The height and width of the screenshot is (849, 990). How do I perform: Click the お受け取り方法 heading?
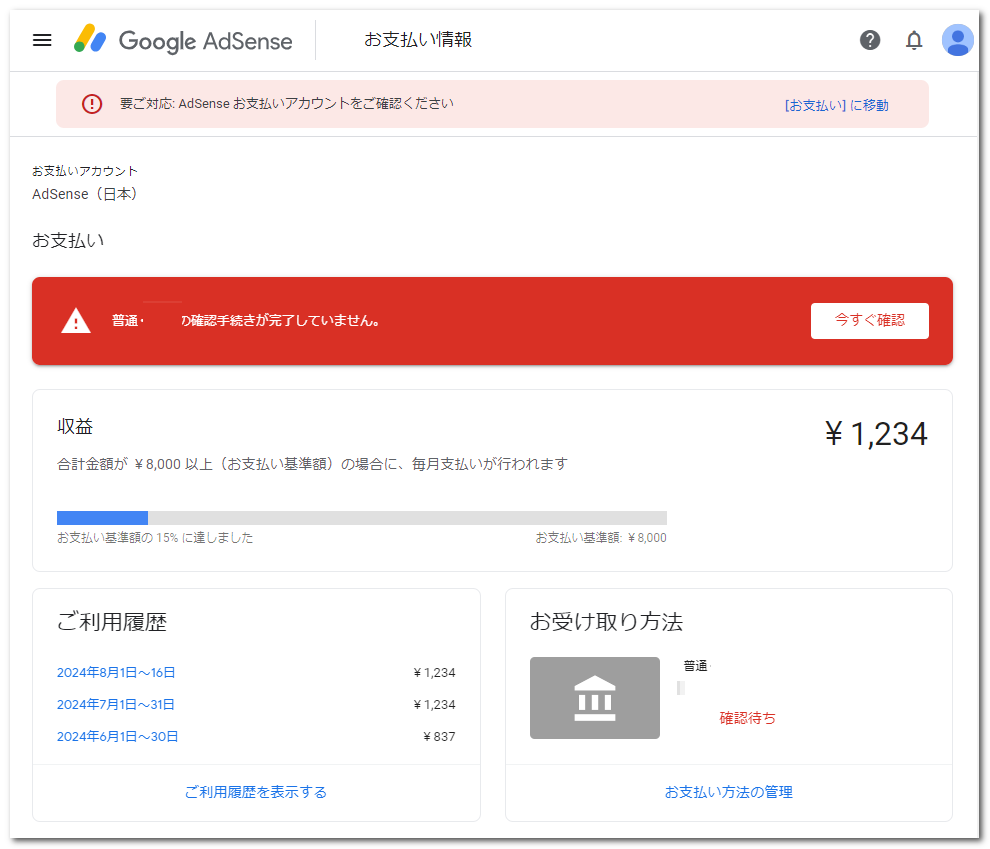(606, 622)
